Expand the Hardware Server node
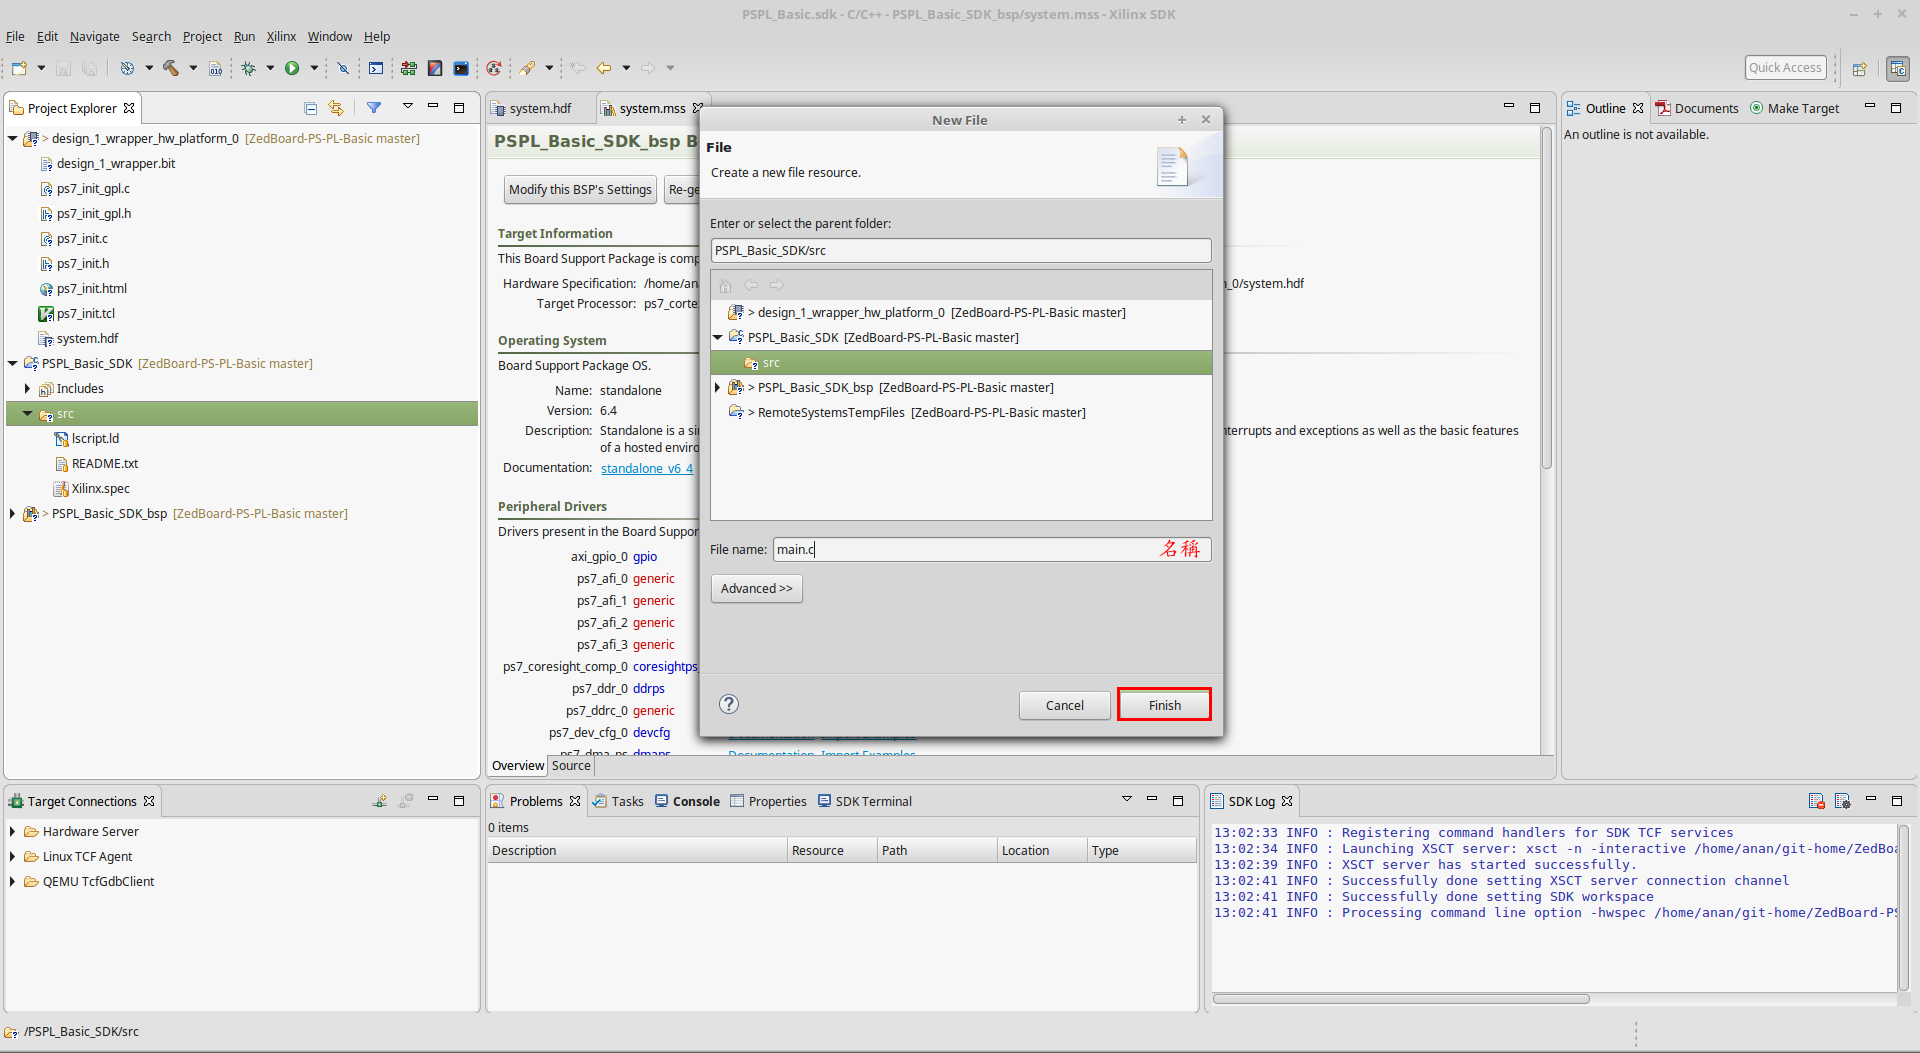Image resolution: width=1920 pixels, height=1053 pixels. (x=13, y=832)
